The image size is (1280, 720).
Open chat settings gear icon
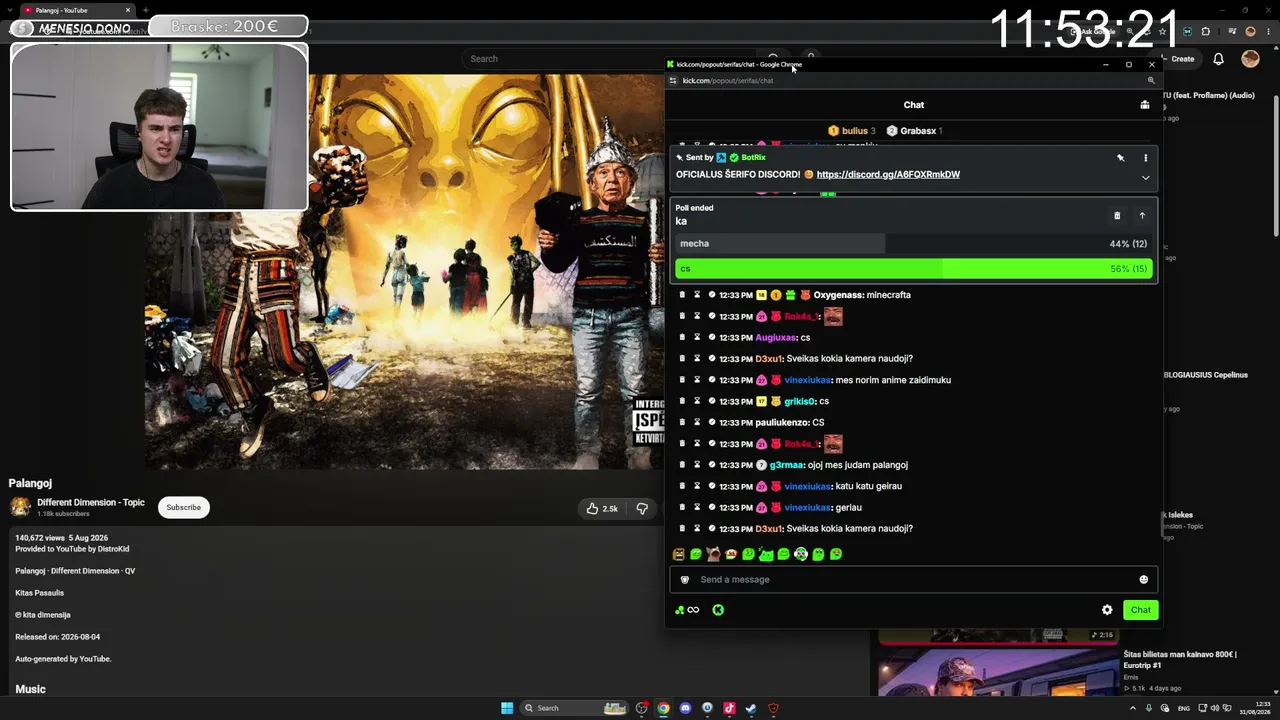coord(1107,610)
